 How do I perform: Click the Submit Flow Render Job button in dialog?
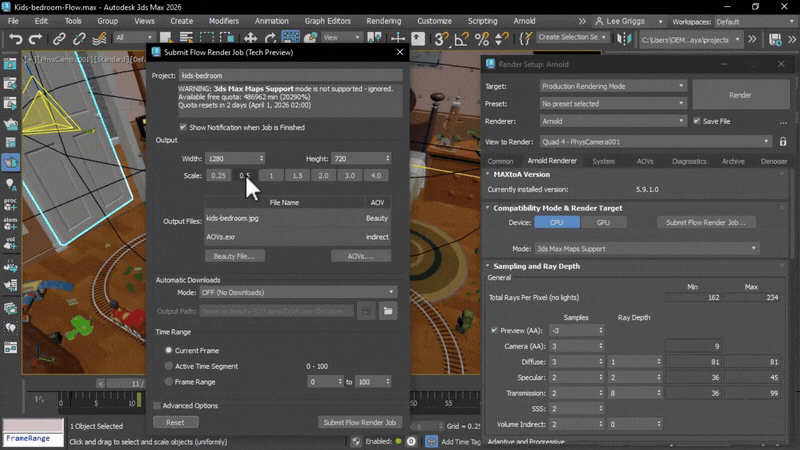[360, 422]
